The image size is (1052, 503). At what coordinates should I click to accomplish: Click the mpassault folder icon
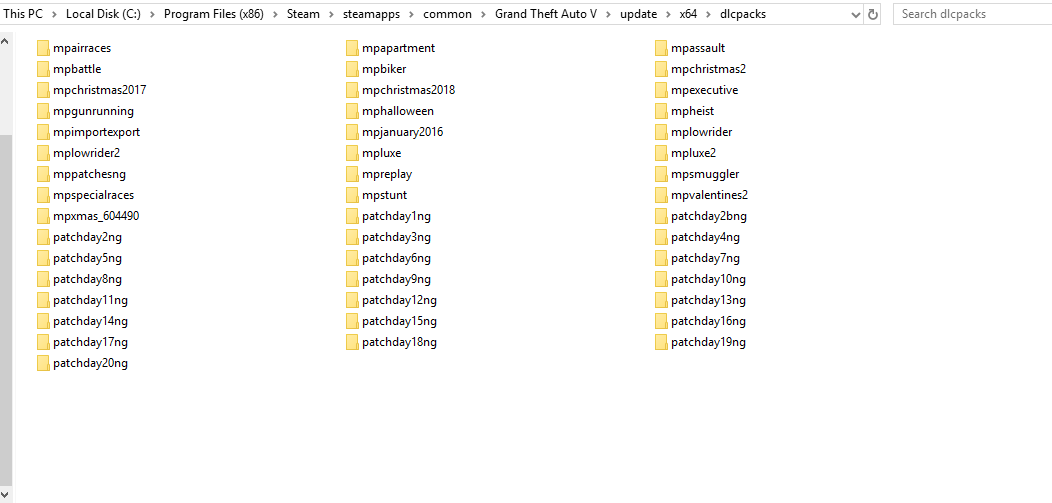click(x=661, y=48)
